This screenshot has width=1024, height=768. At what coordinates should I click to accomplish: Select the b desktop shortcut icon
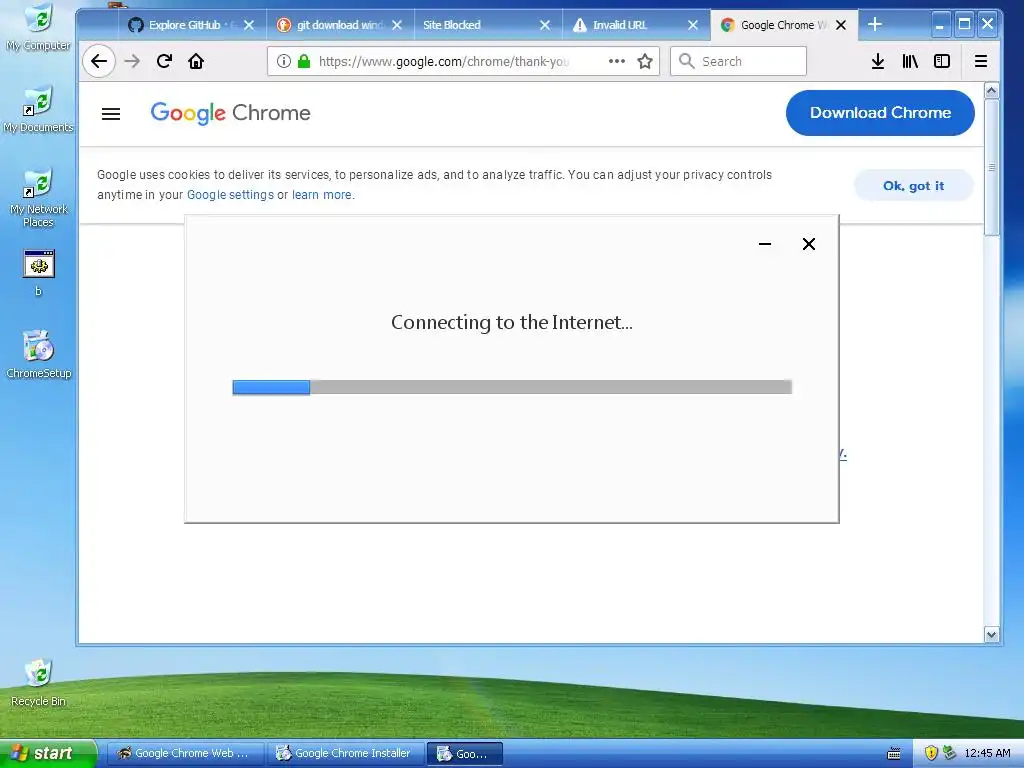39,273
